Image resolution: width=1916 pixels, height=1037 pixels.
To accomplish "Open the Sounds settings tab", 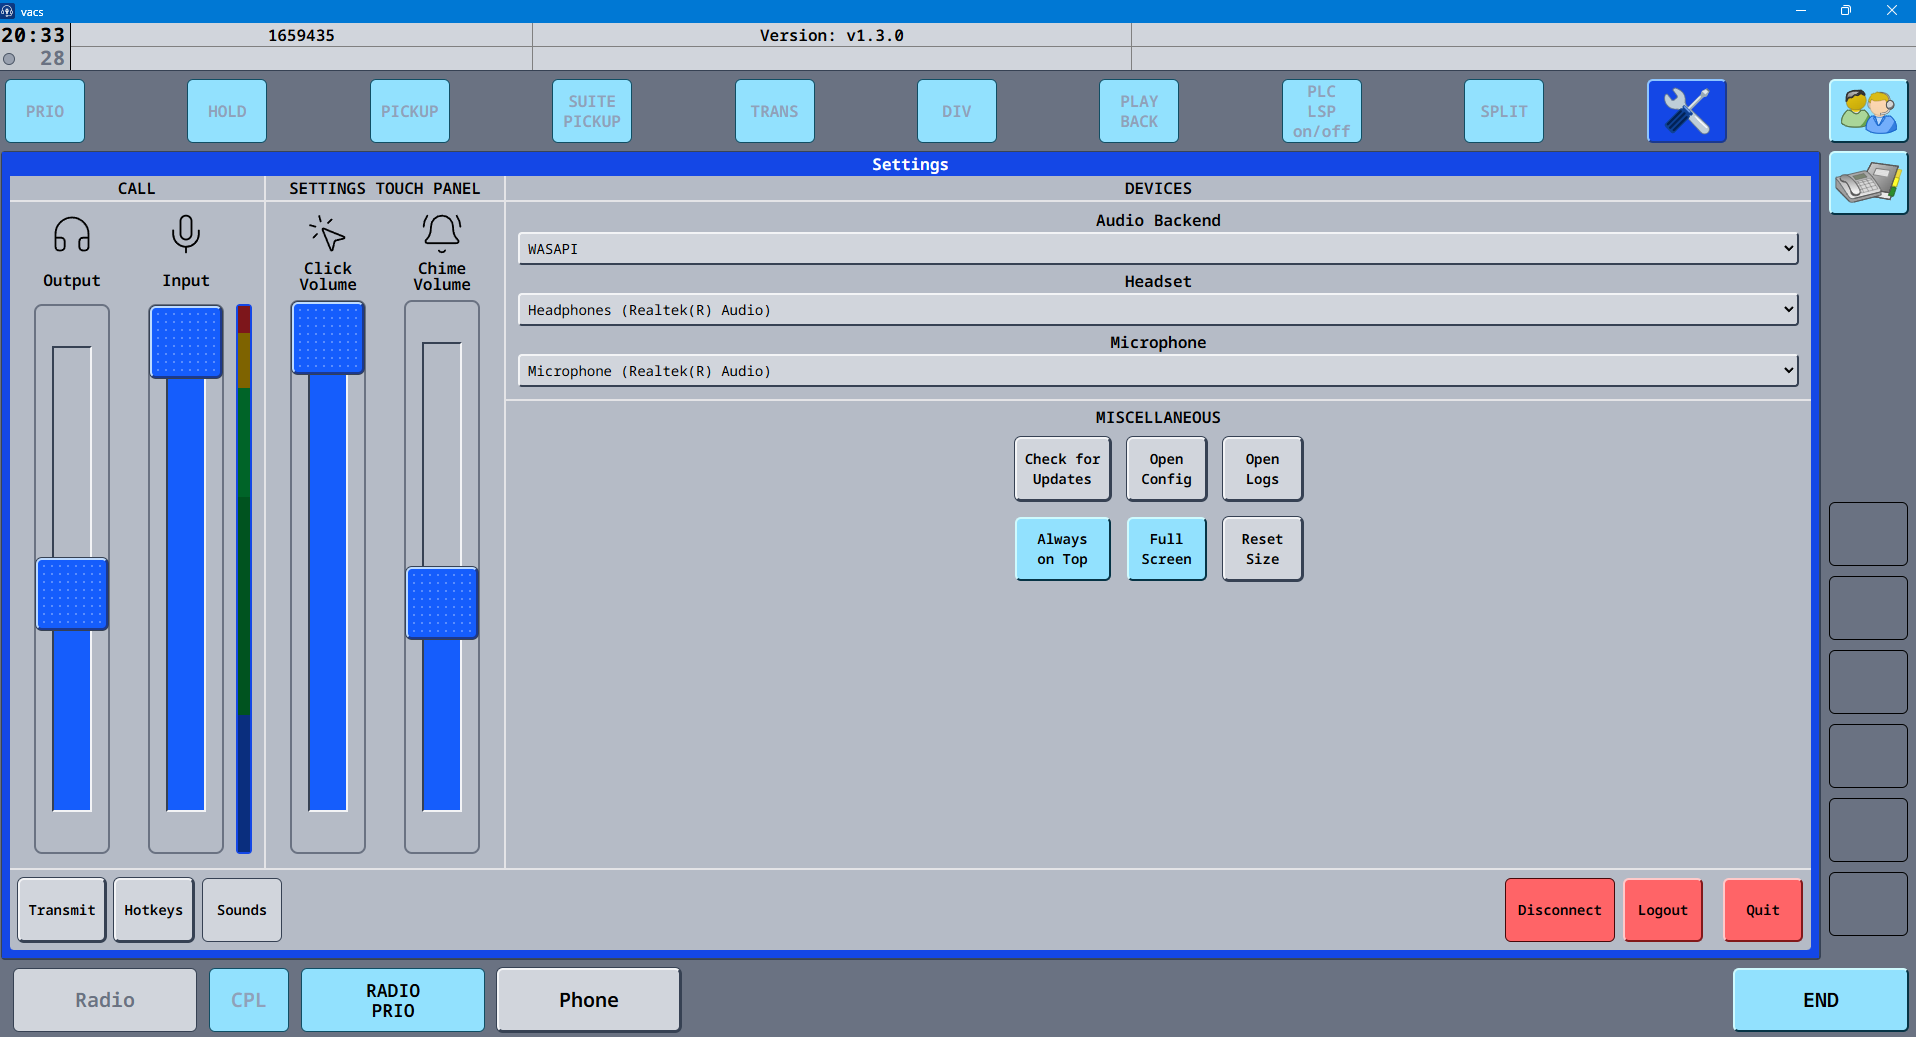I will tap(241, 910).
